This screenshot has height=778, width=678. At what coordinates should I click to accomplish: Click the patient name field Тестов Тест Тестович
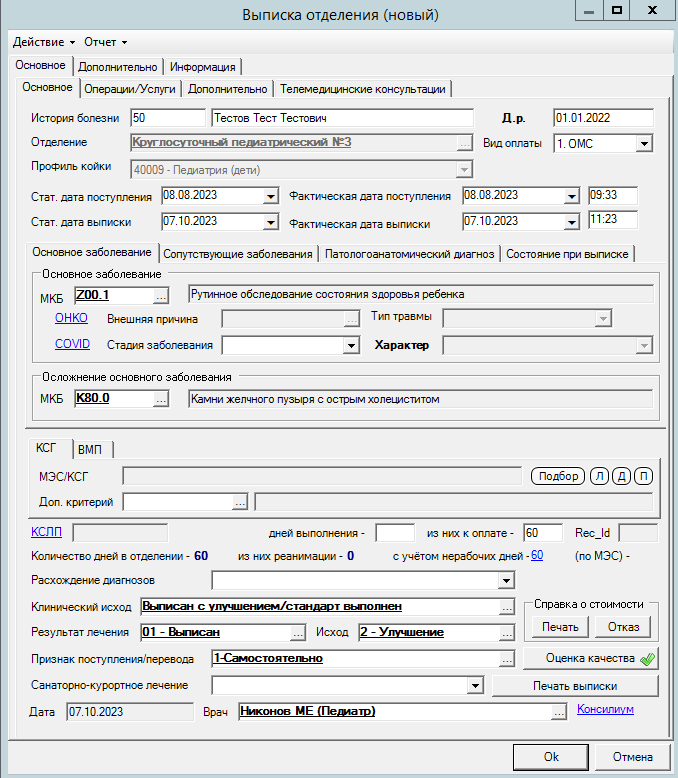coord(342,118)
